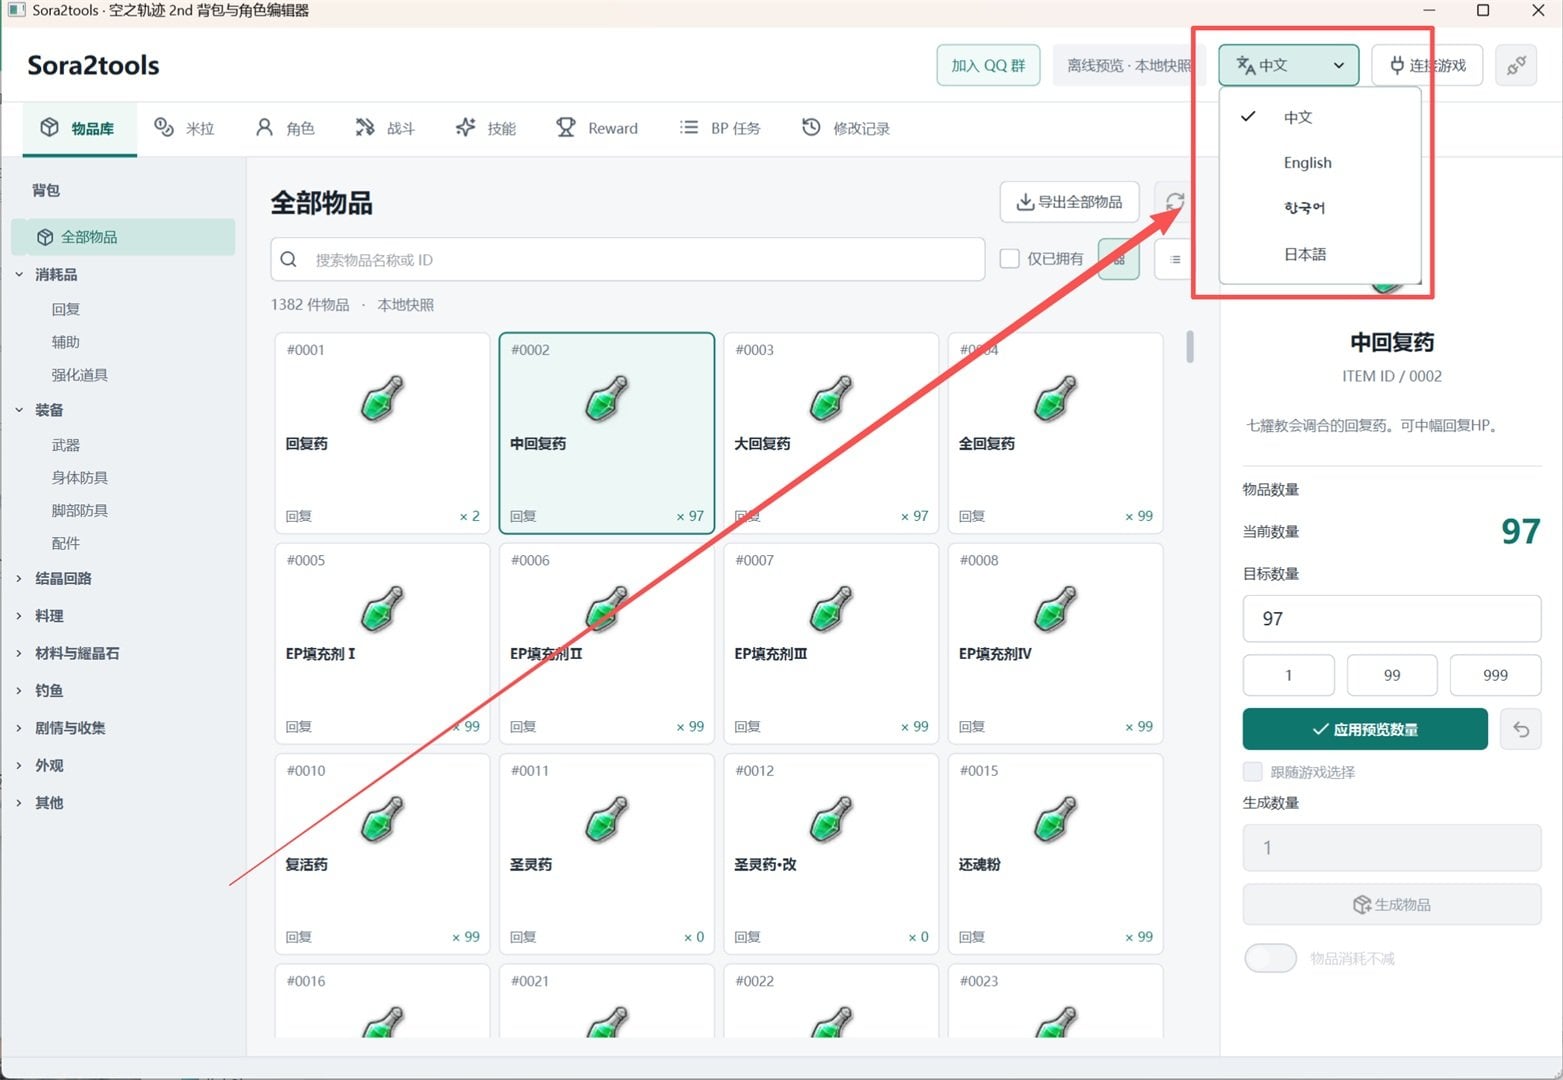Open the 回复 subcategory in sidebar

pos(66,309)
